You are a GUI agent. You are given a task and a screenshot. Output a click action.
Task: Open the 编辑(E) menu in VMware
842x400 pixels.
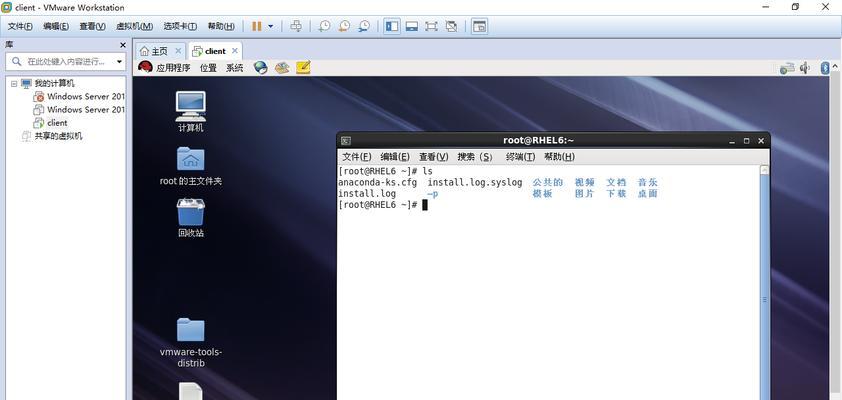[x=56, y=26]
